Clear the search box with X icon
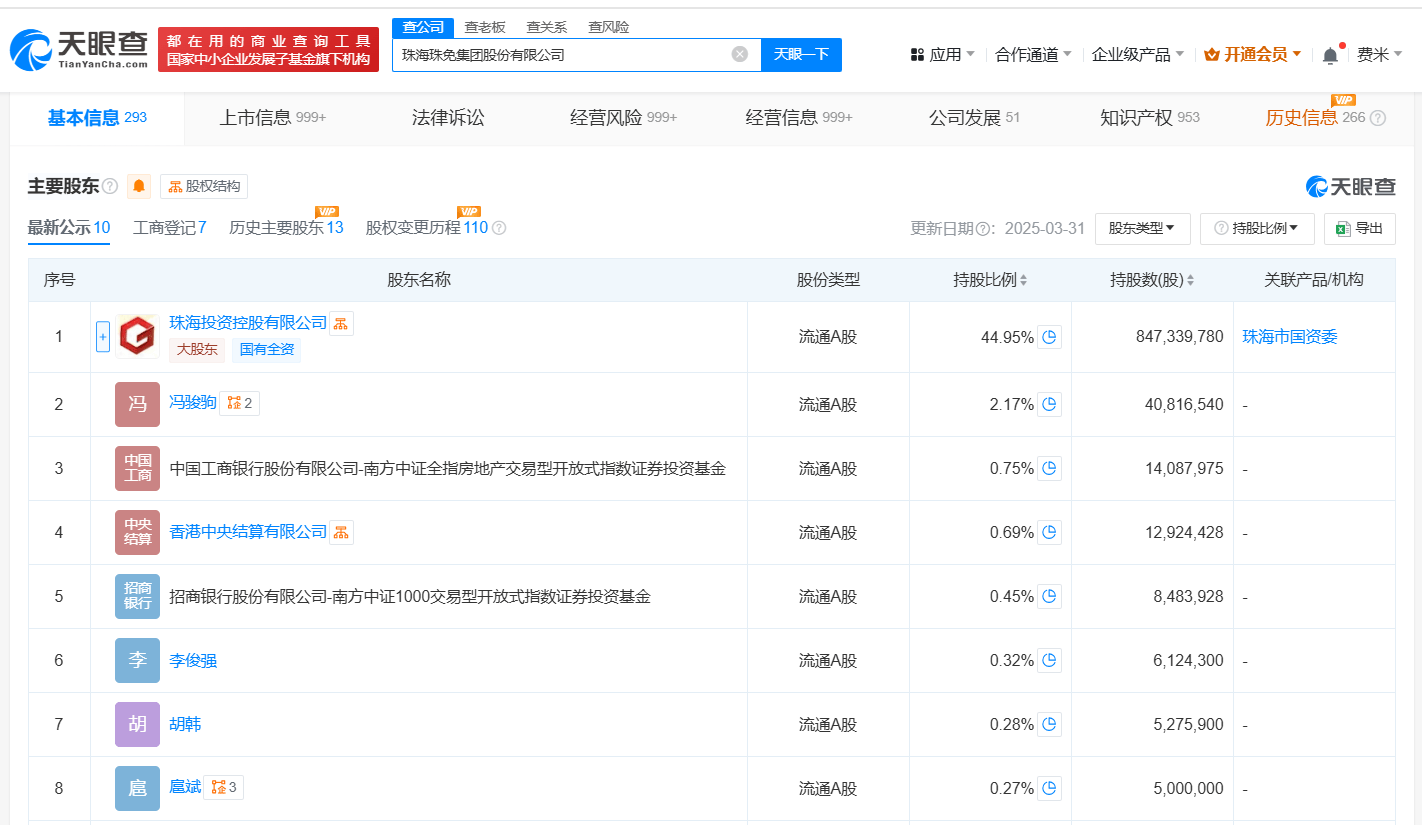The height and width of the screenshot is (825, 1422). [740, 55]
